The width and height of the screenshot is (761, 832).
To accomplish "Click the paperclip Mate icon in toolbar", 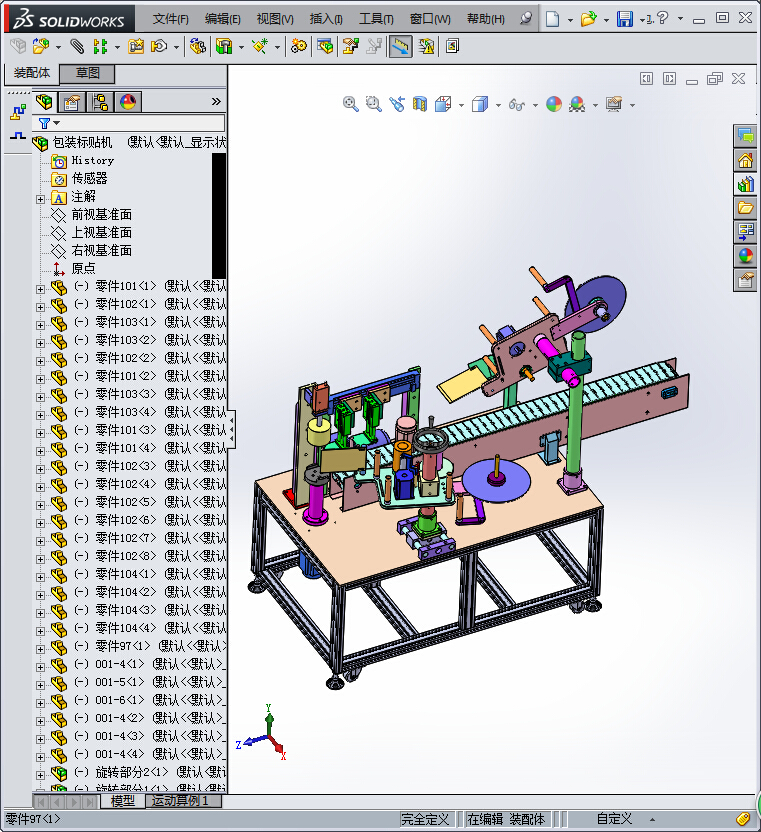I will 77,47.
